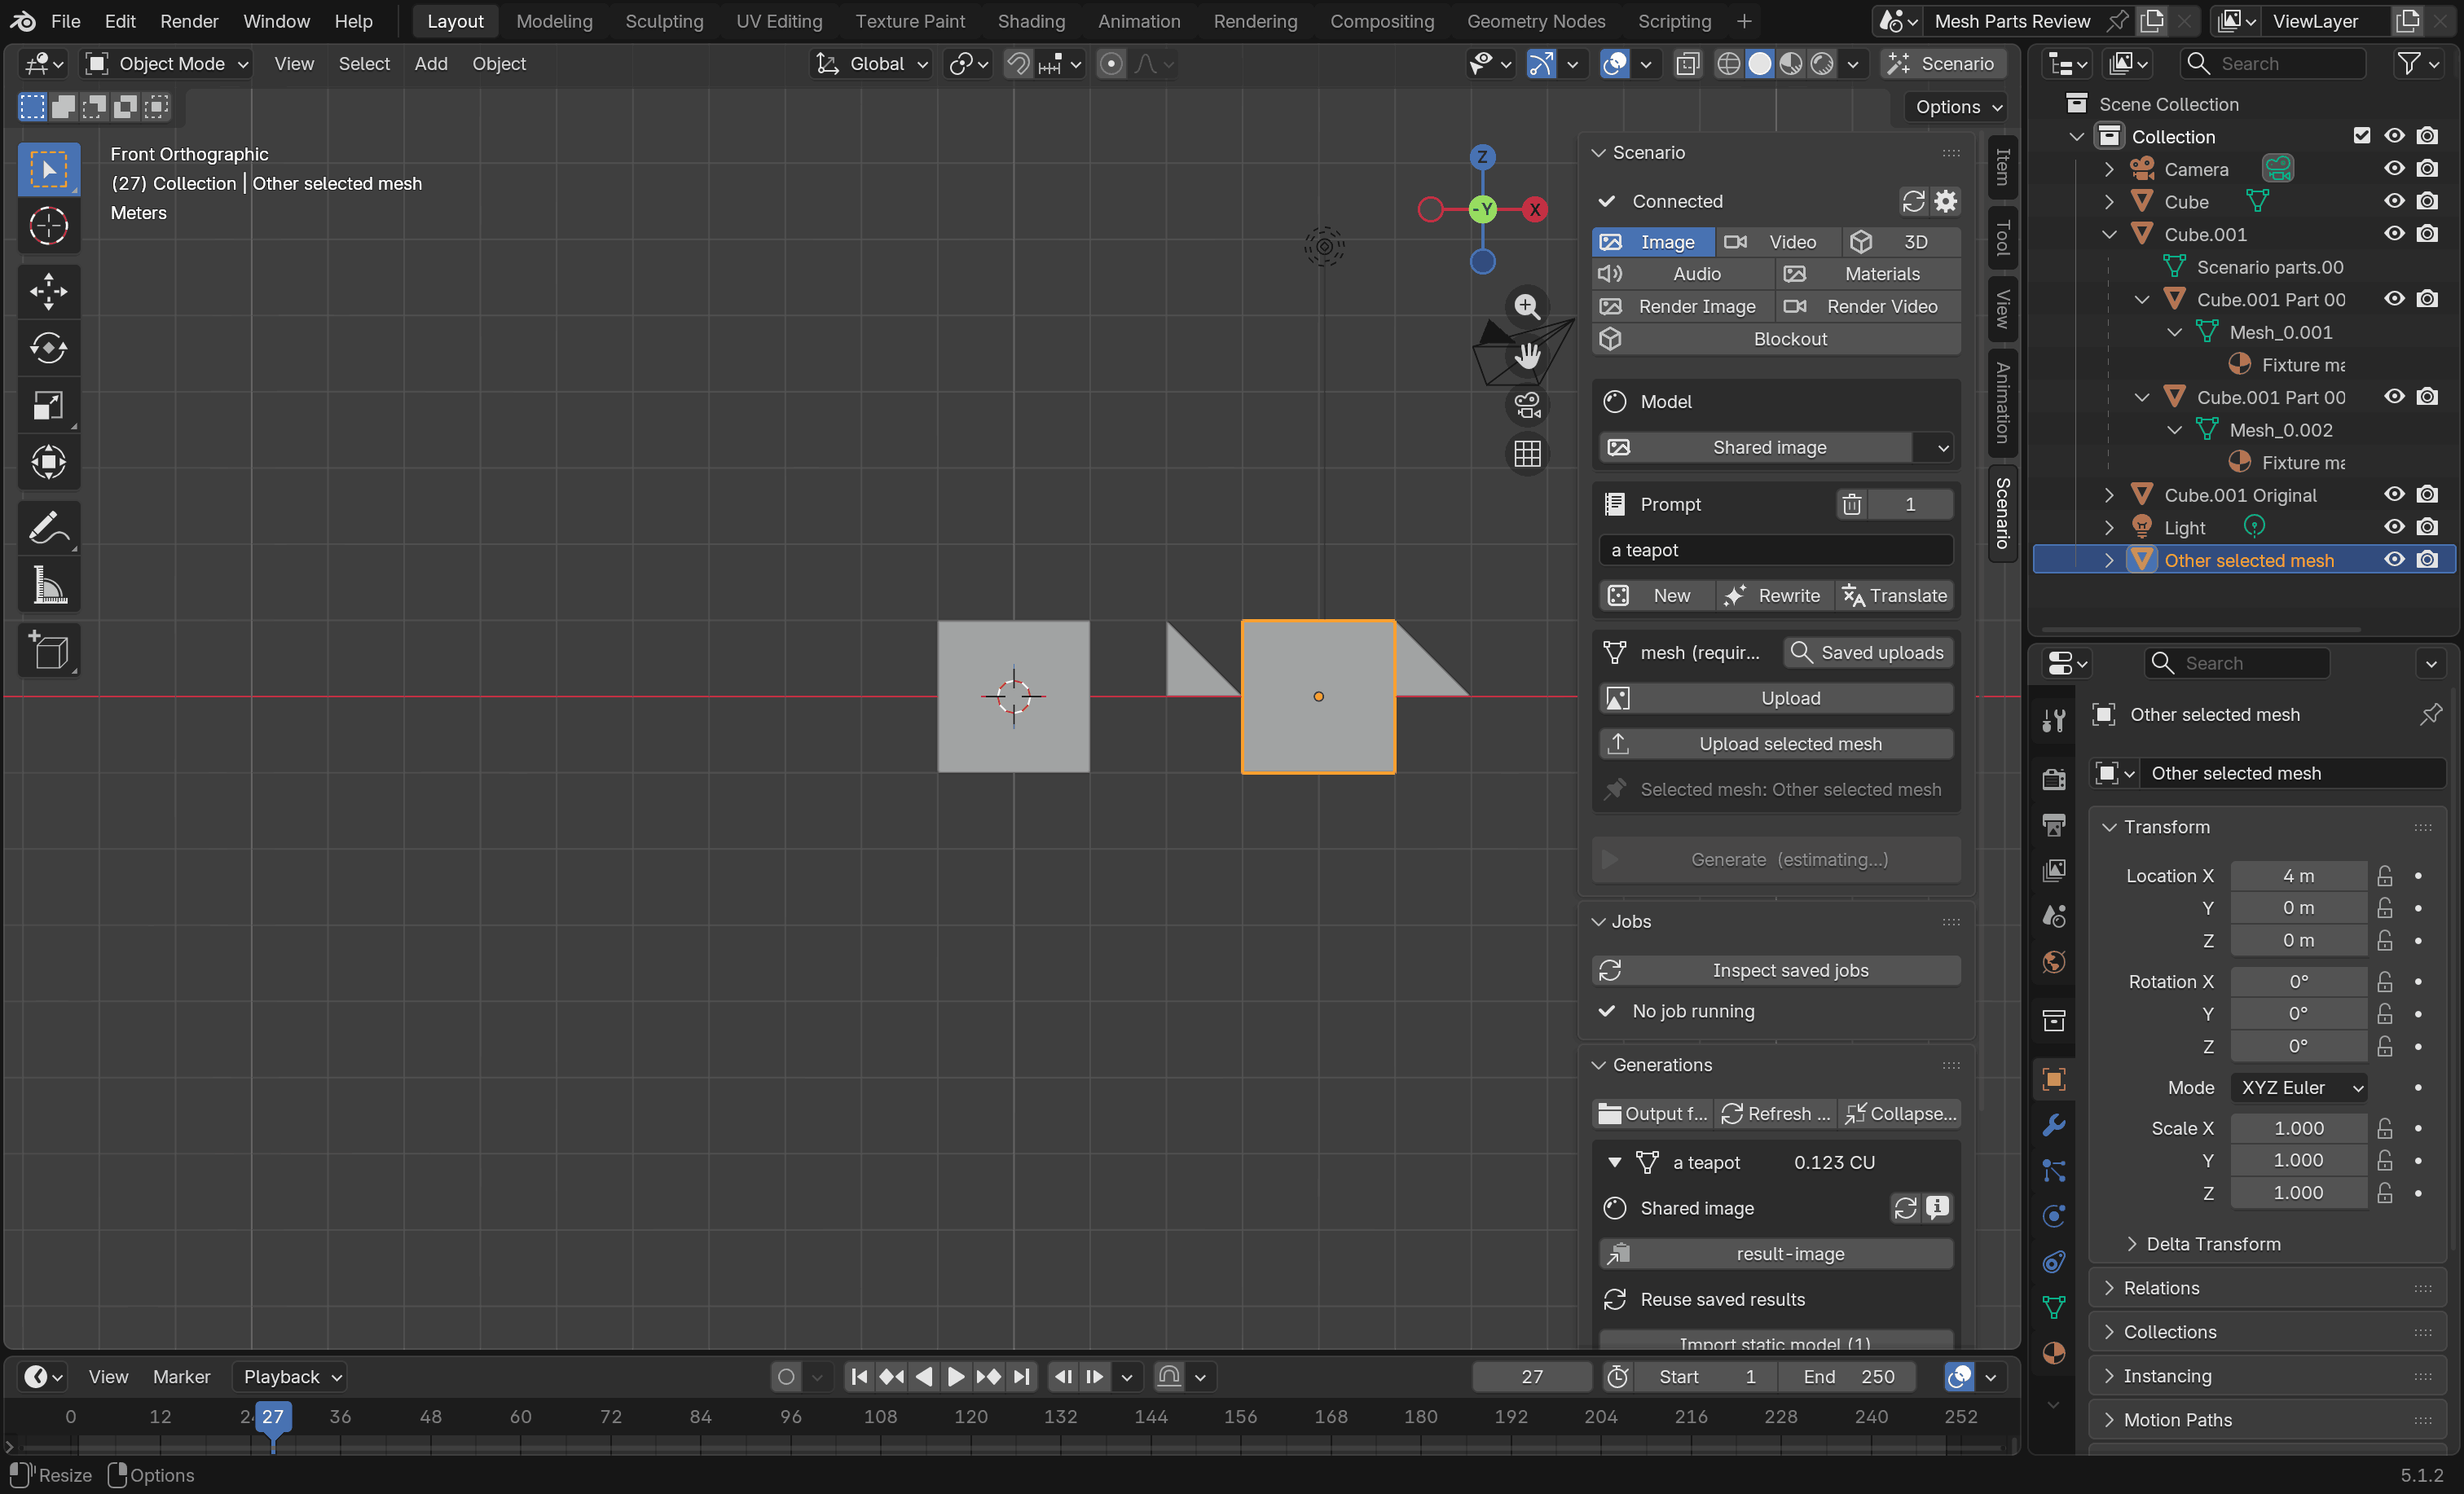Activate the Move tool

pyautogui.click(x=48, y=291)
